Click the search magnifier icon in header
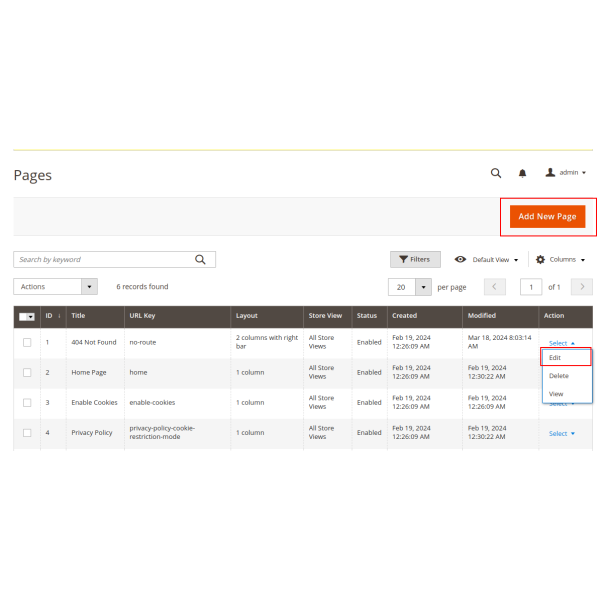The height and width of the screenshot is (600, 600). coord(496,173)
